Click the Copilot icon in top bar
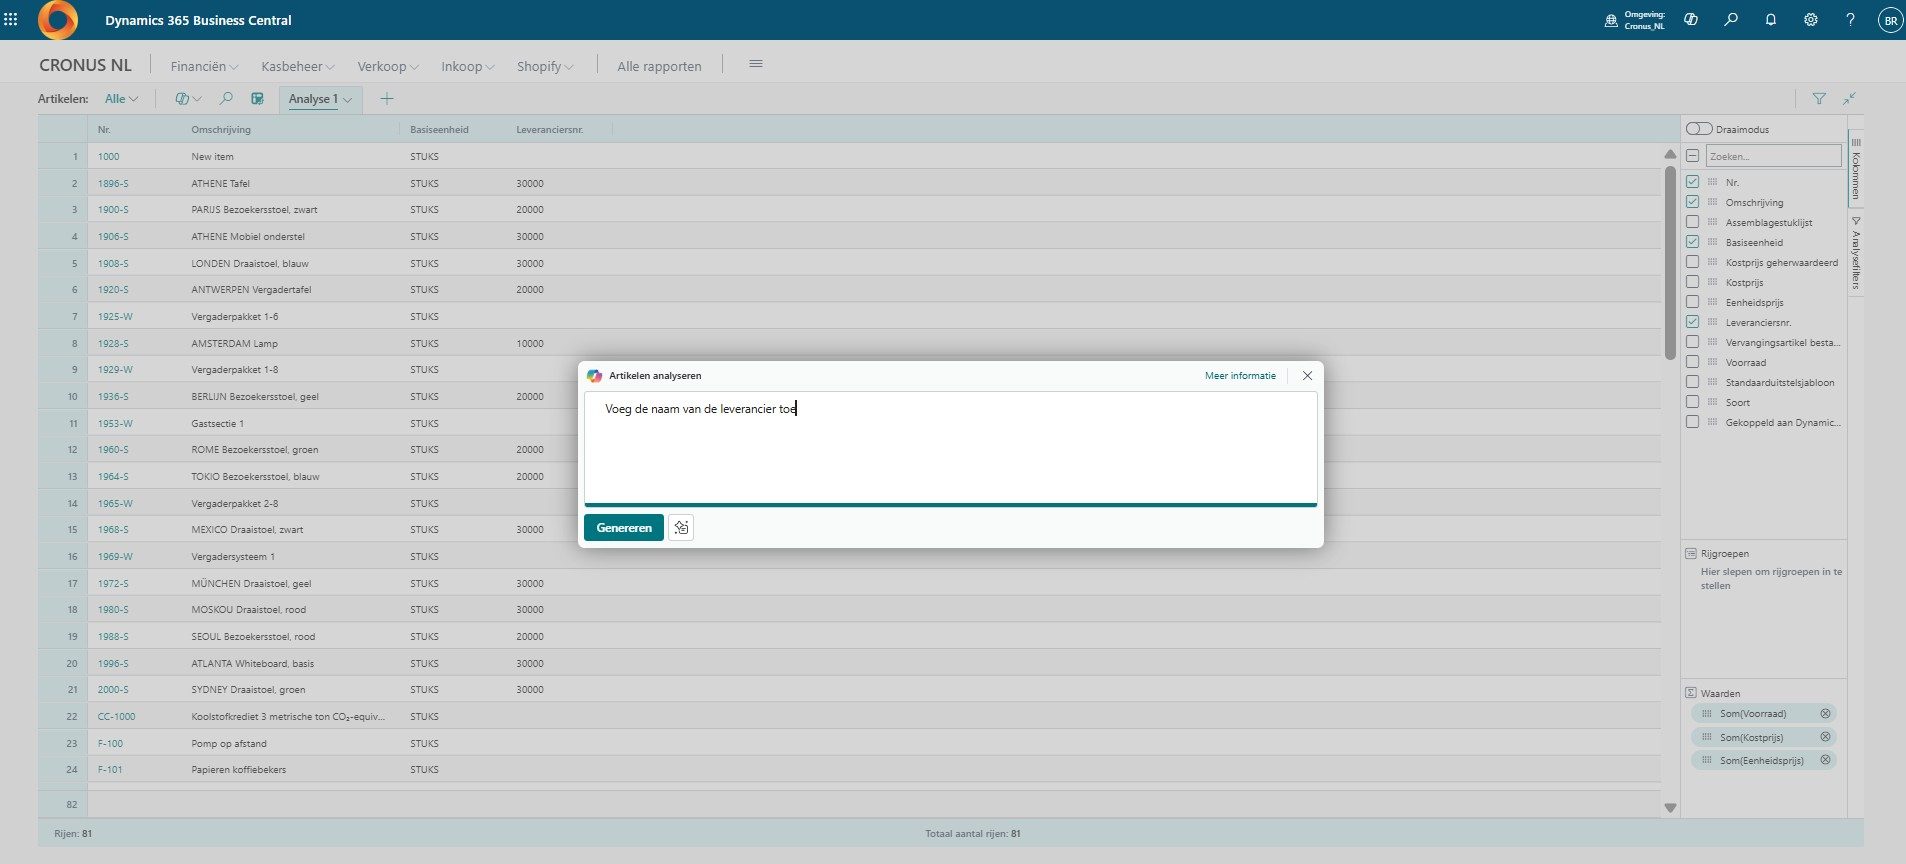The image size is (1906, 864). [x=1691, y=20]
